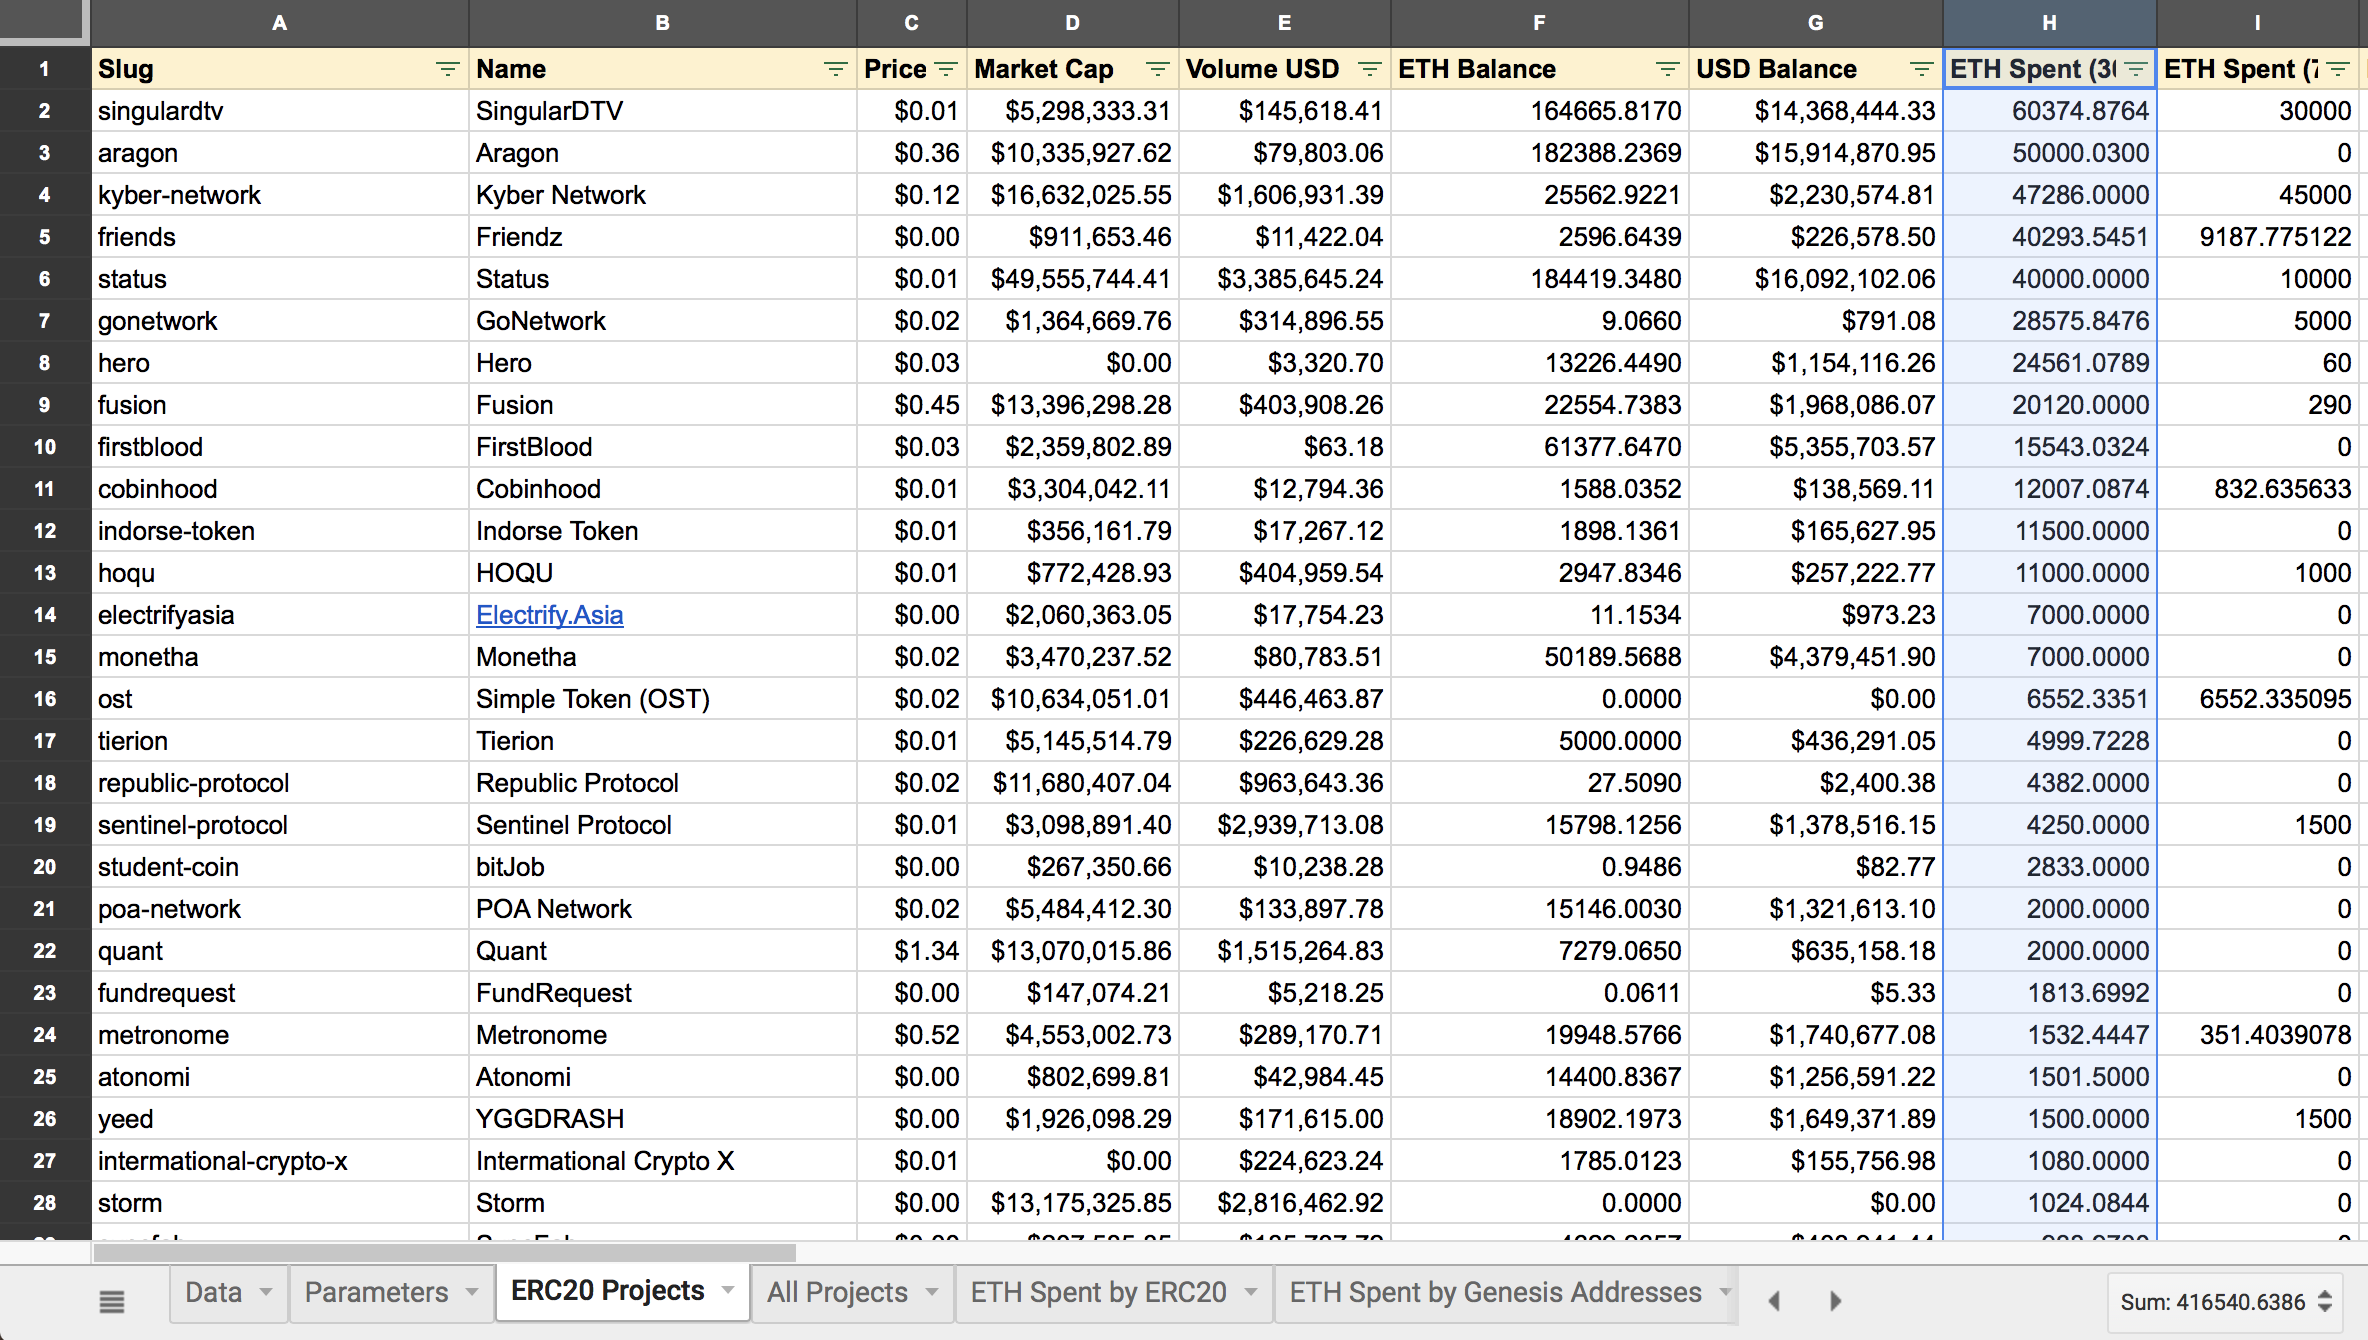Image resolution: width=2368 pixels, height=1340 pixels.
Task: Open ETH Balance filter icon
Action: coord(1667,69)
